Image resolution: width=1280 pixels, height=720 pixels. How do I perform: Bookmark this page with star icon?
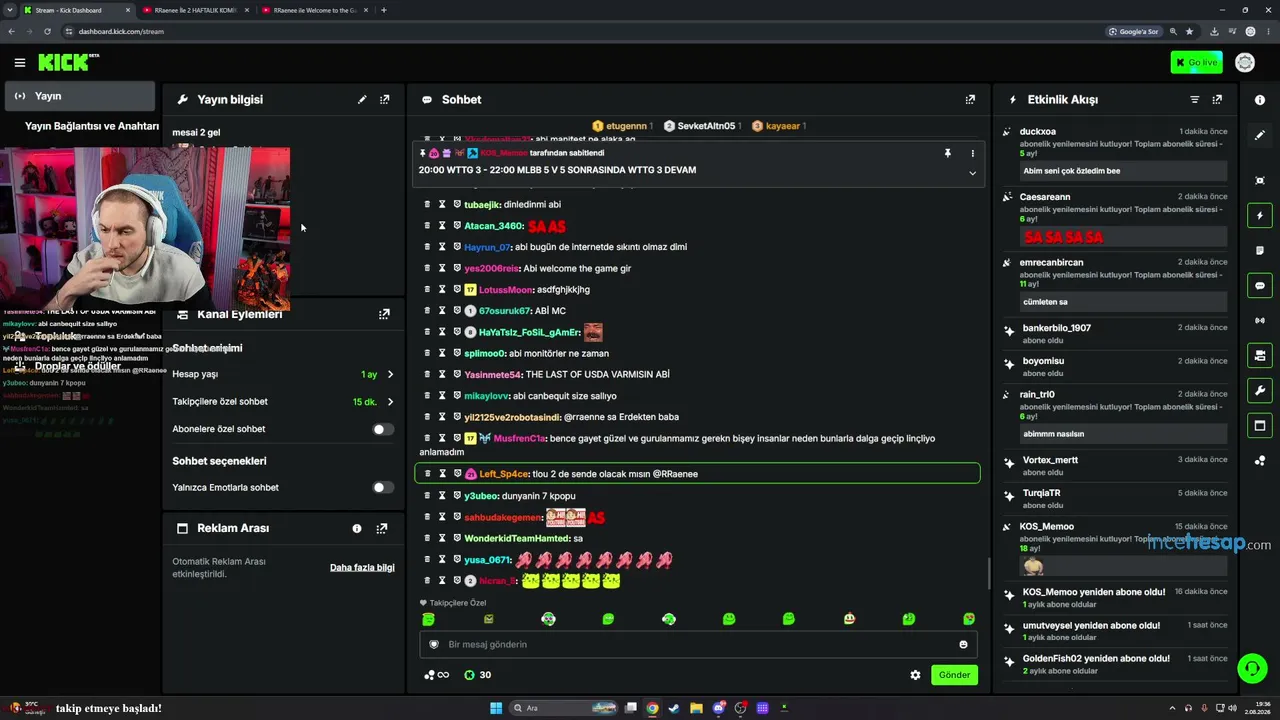click(1189, 31)
